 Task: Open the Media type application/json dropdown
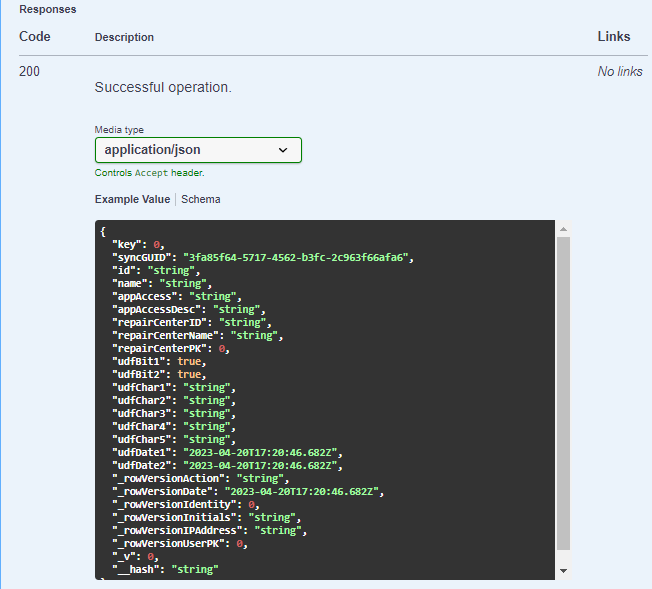click(x=198, y=150)
